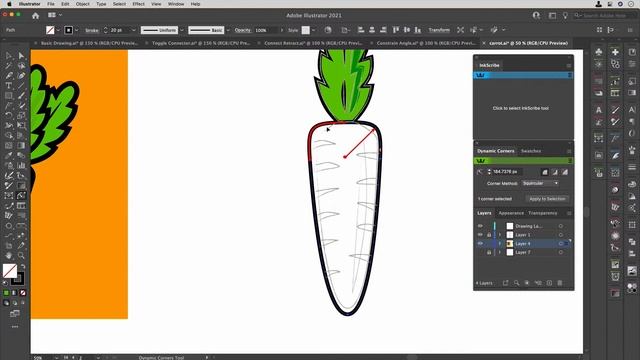Image resolution: width=640 pixels, height=360 pixels.
Task: Open the search help magnifier icon
Action: pyautogui.click(x=577, y=16)
